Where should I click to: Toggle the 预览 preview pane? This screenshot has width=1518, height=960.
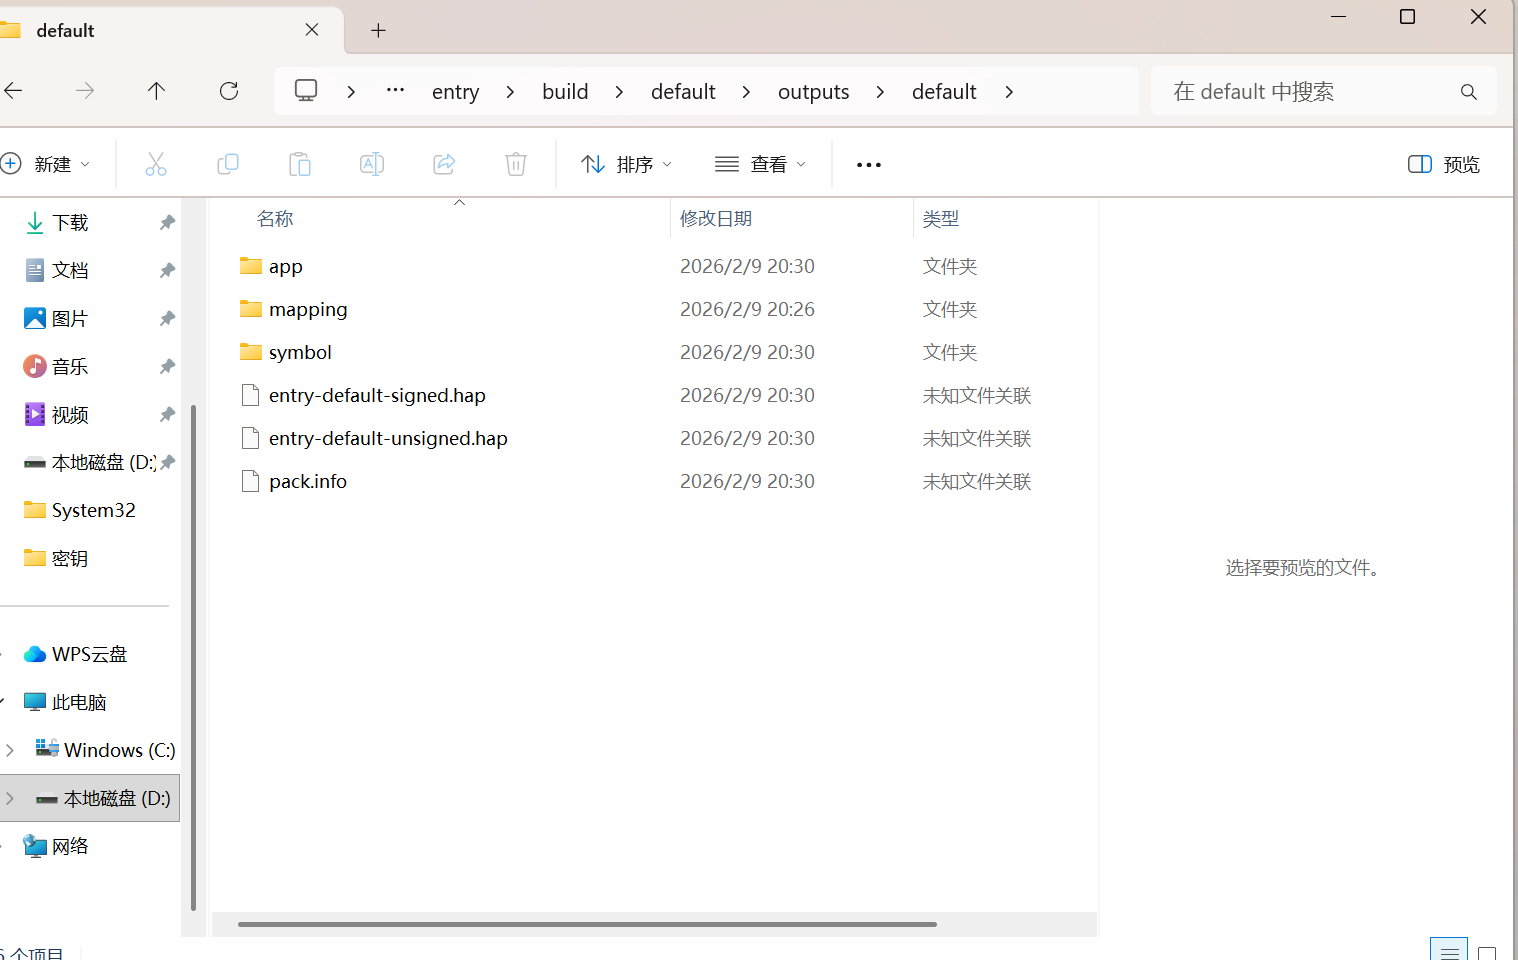click(x=1444, y=164)
